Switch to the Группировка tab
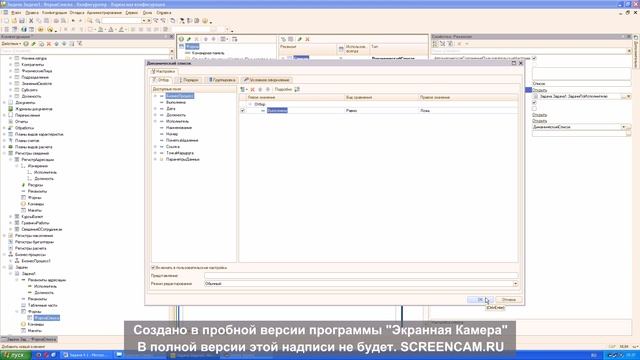This screenshot has height=360, width=640. 222,80
